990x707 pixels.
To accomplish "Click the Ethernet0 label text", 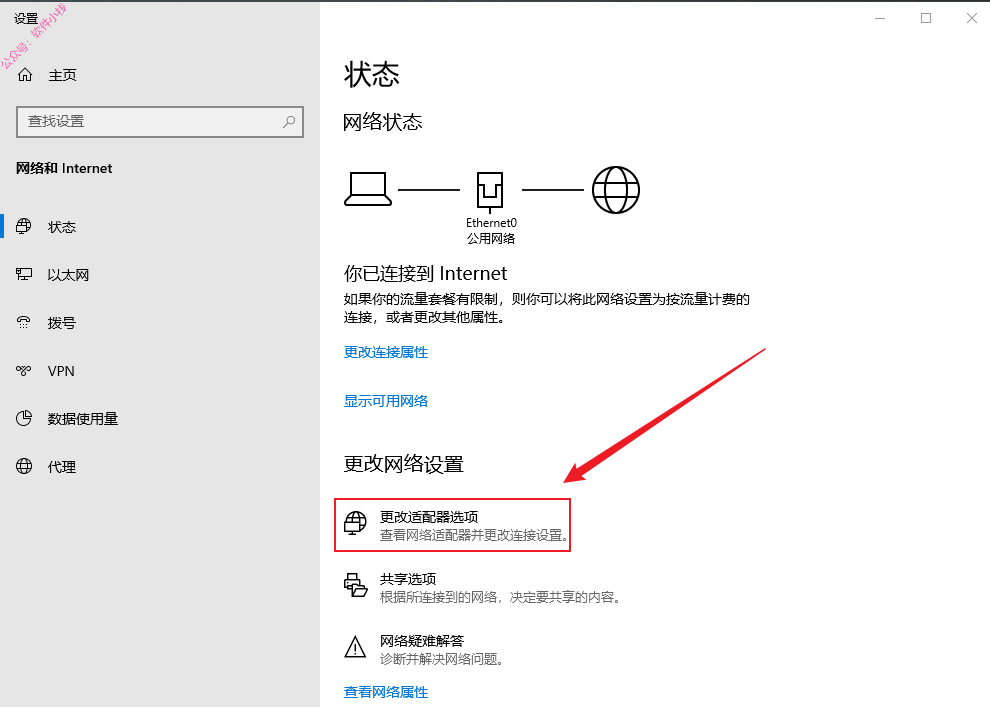I will 491,223.
